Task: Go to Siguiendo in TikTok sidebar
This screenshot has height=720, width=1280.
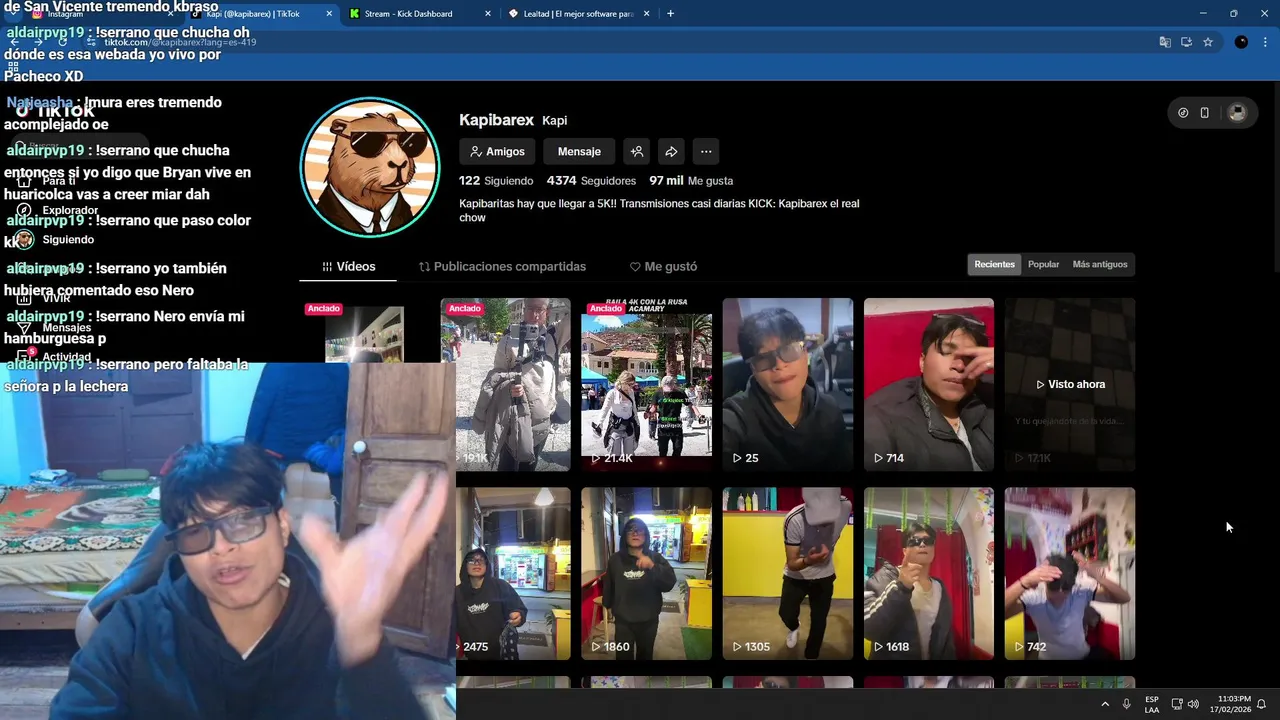Action: tap(68, 240)
